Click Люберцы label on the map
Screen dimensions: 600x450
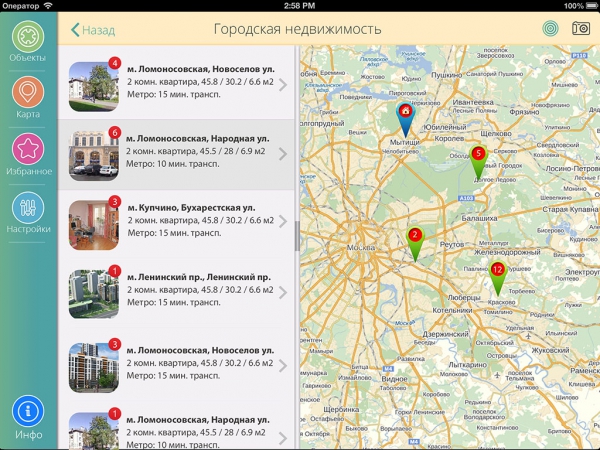coord(464,297)
